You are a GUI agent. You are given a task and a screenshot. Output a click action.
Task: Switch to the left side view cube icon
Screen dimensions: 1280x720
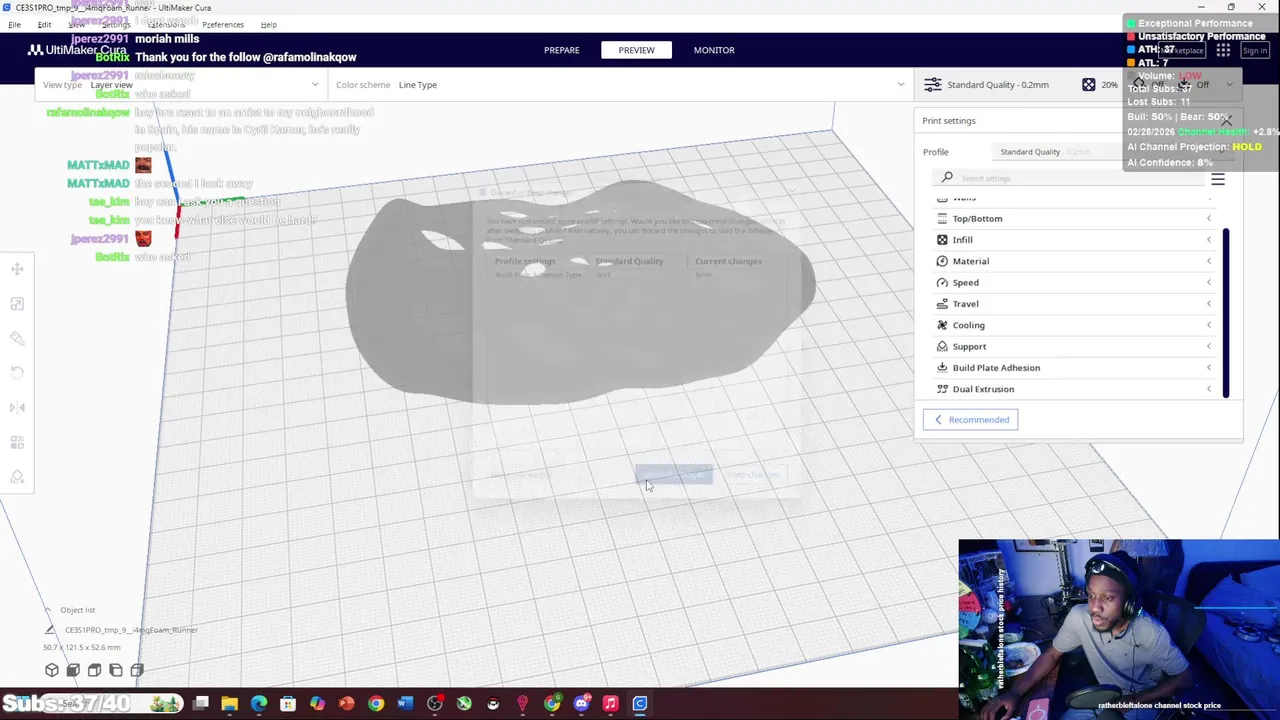pos(116,670)
